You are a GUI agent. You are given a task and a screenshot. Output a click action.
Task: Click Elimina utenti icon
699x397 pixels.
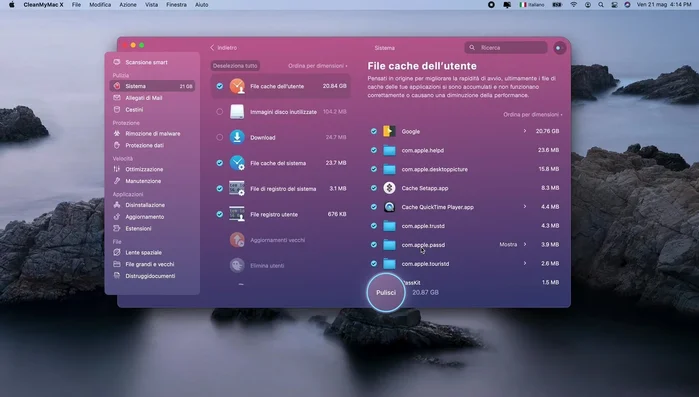(x=237, y=266)
